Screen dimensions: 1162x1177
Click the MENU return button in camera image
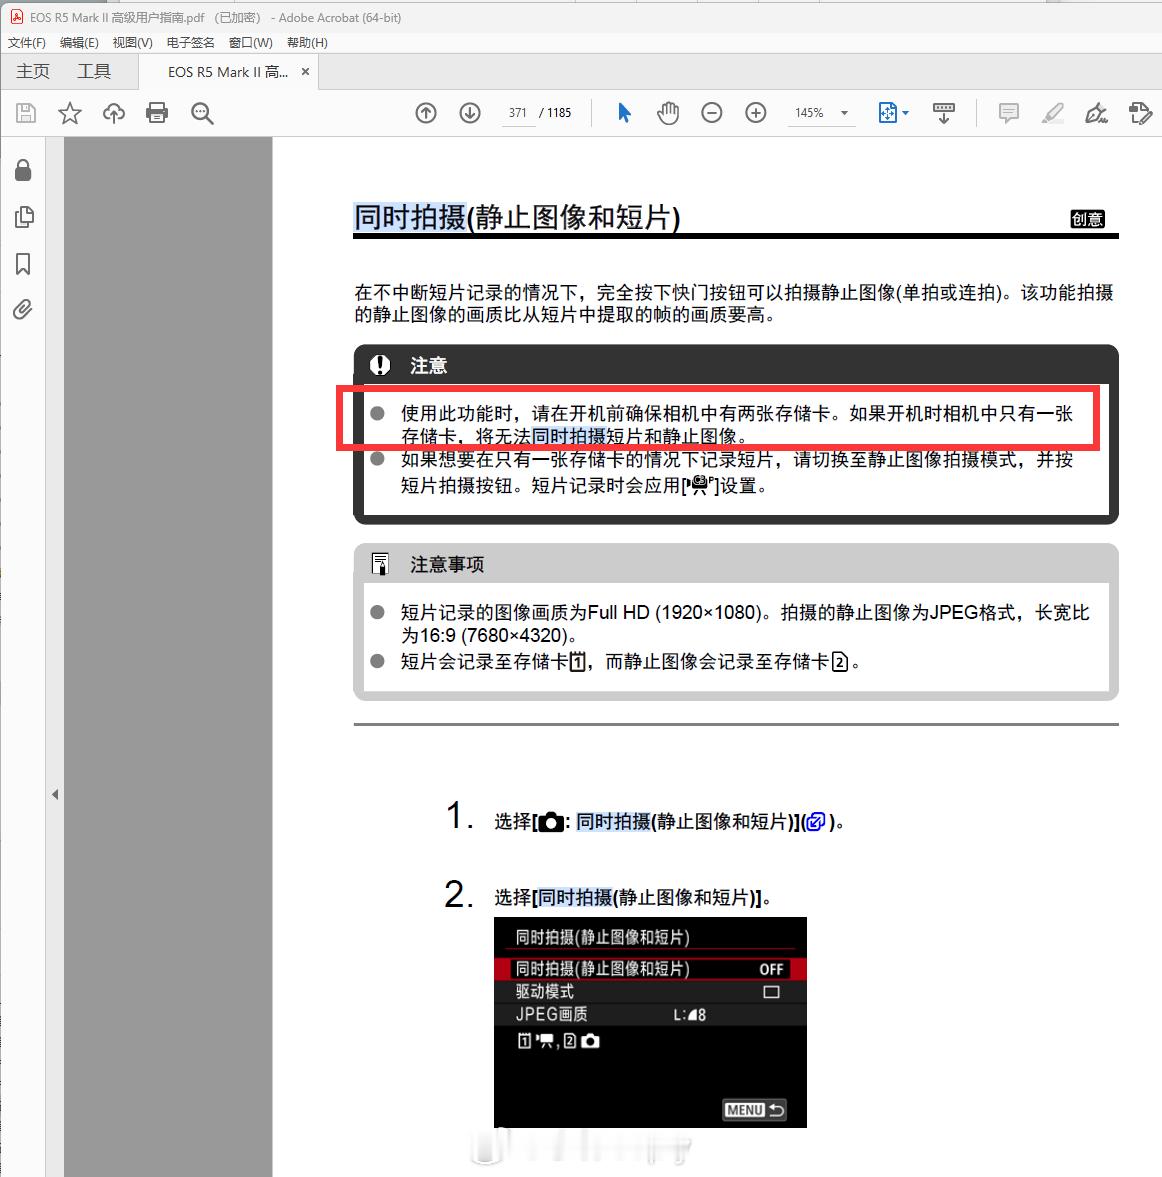(754, 1109)
